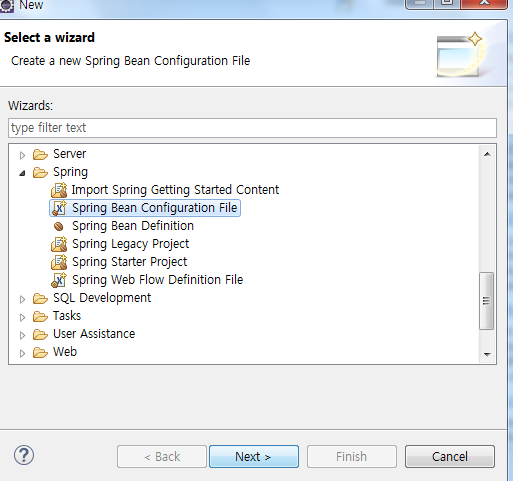This screenshot has height=481, width=513.
Task: Expand the Tasks tree node
Action: [22, 317]
